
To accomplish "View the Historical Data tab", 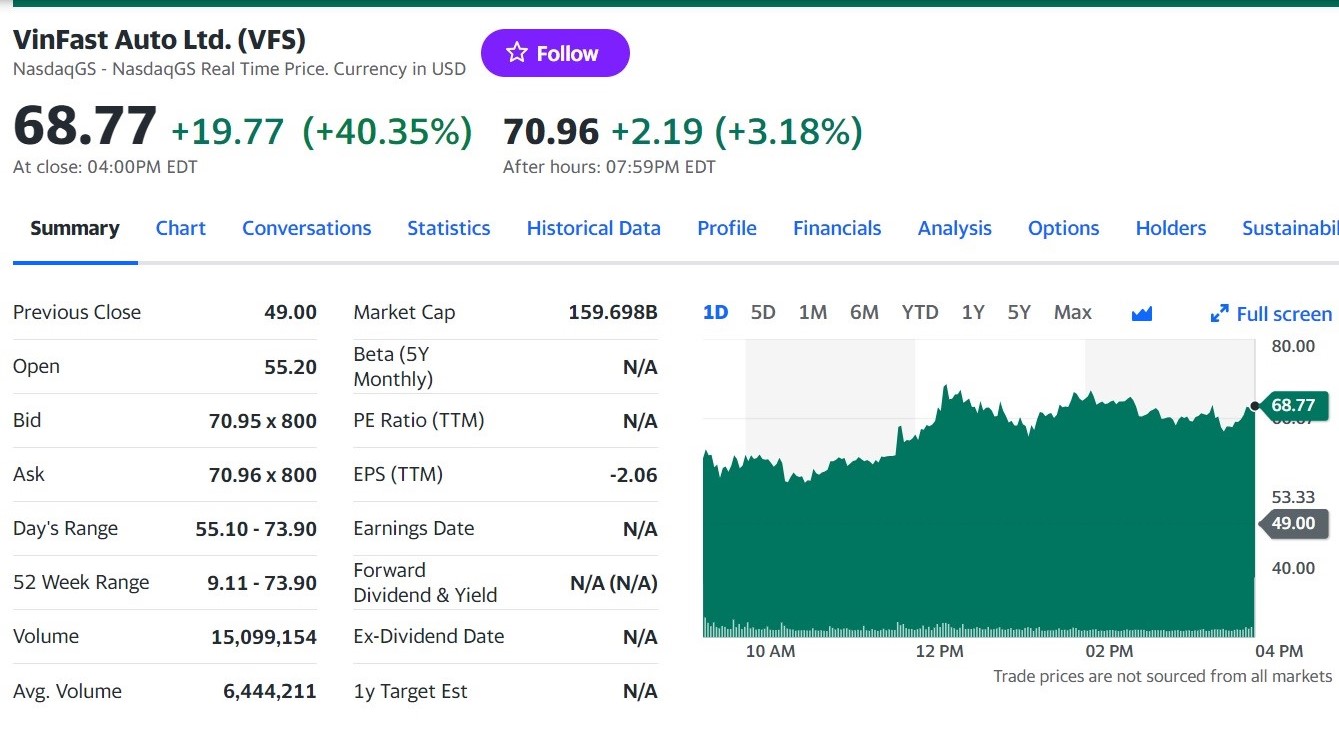I will 594,228.
